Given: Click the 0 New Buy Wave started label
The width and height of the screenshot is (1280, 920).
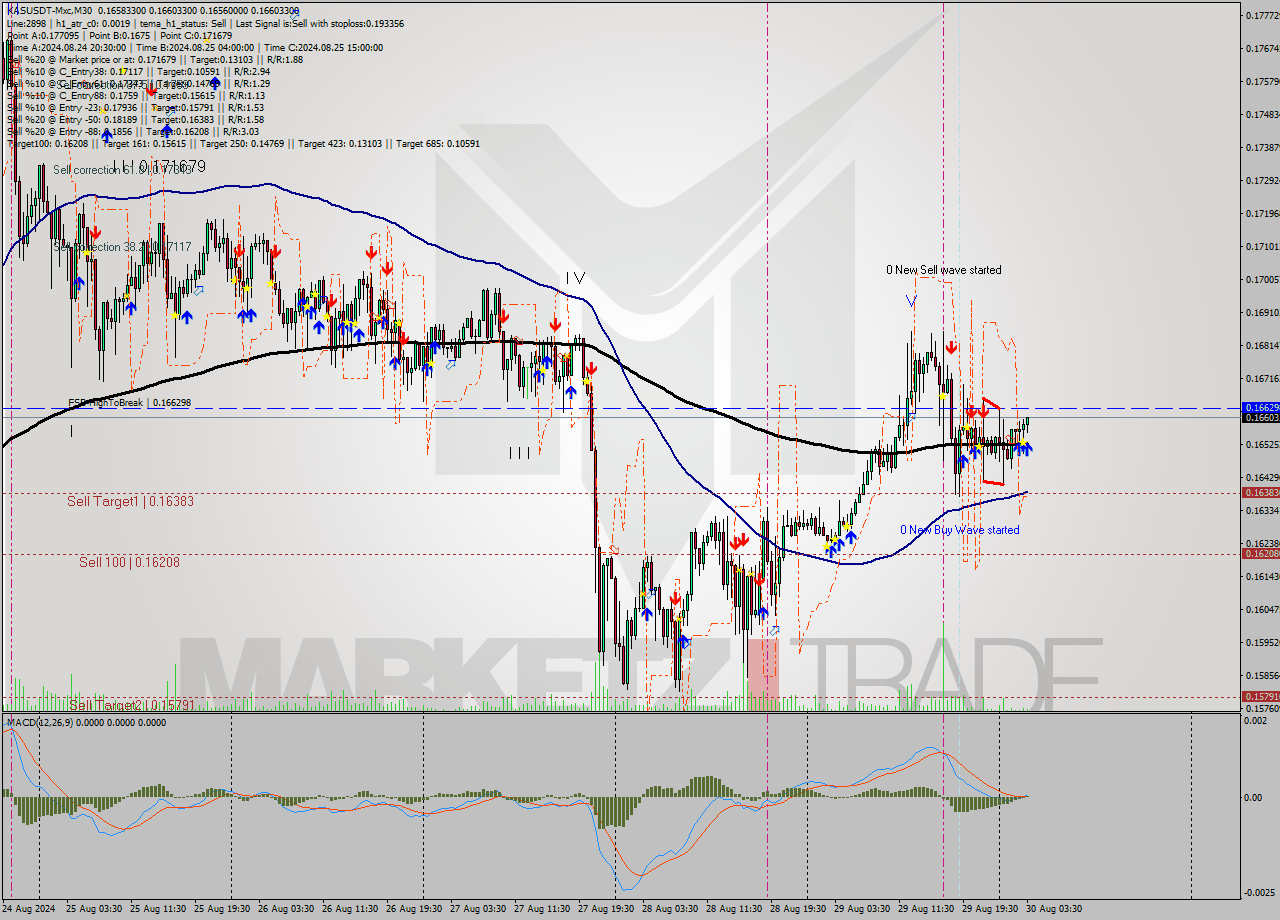Looking at the screenshot, I should click(959, 530).
